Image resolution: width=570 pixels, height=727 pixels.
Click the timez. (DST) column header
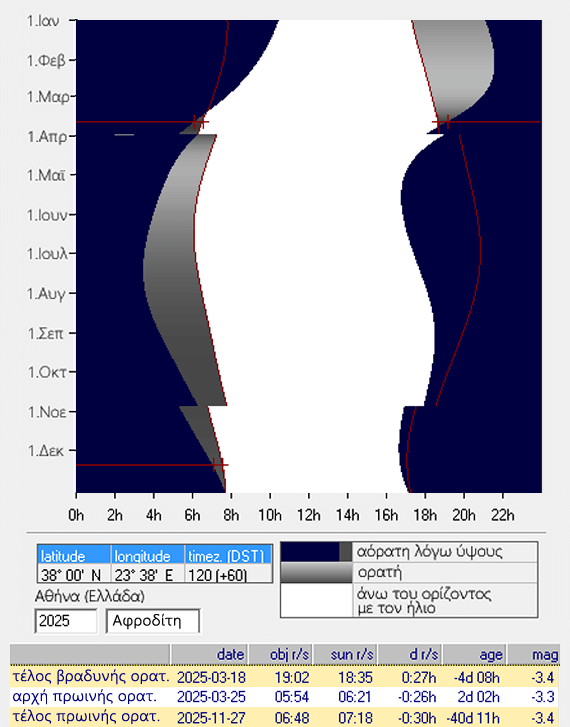(x=228, y=555)
